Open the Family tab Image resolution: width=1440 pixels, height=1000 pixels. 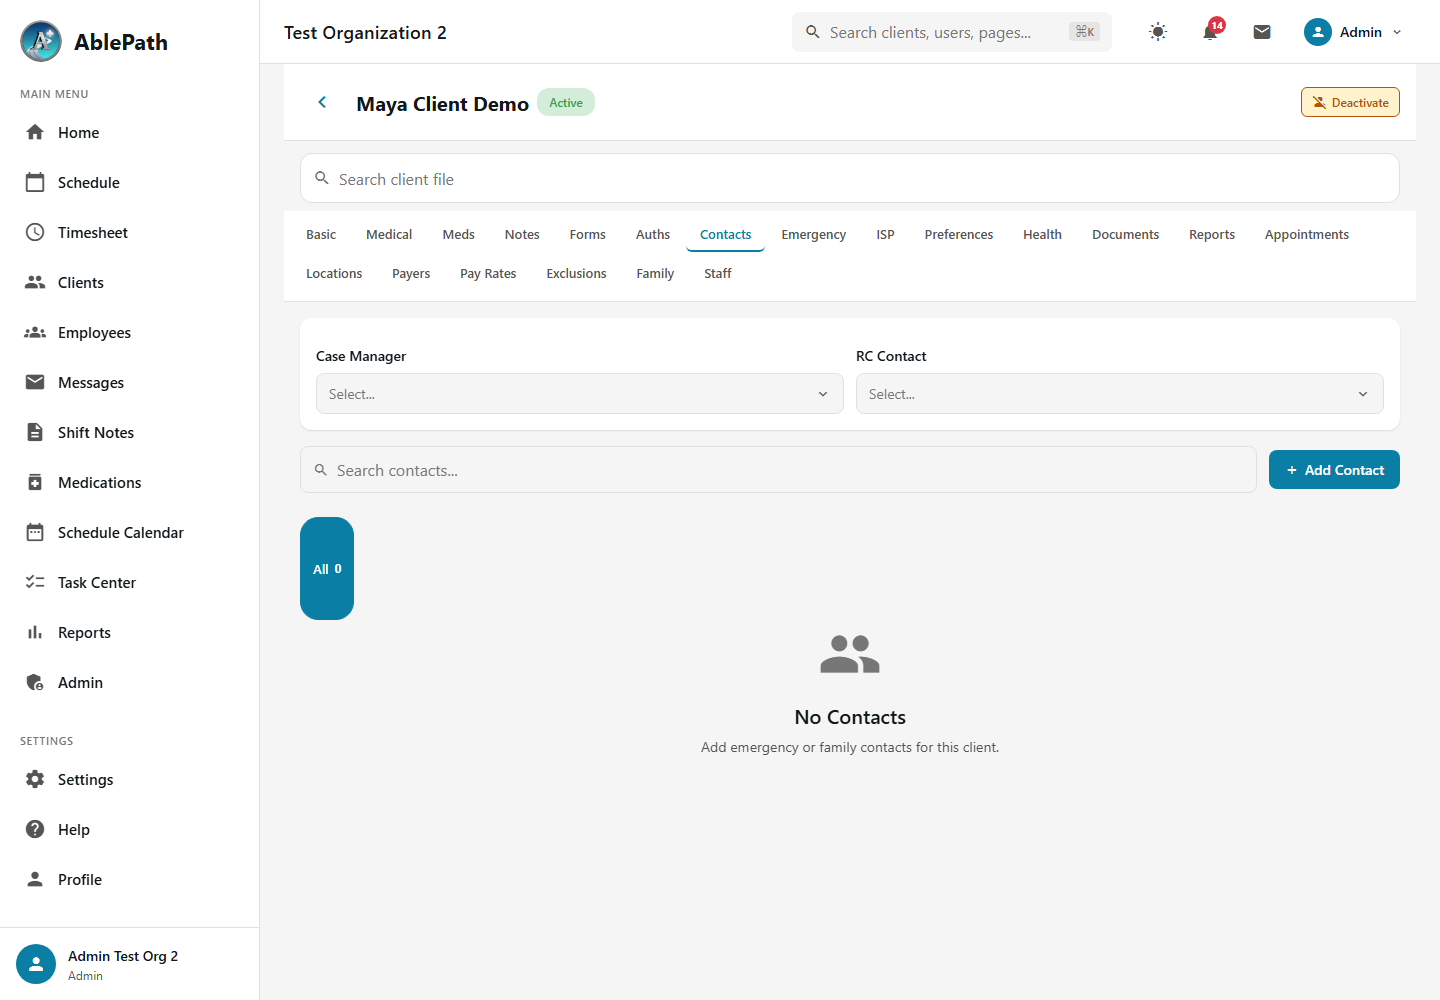pyautogui.click(x=655, y=273)
